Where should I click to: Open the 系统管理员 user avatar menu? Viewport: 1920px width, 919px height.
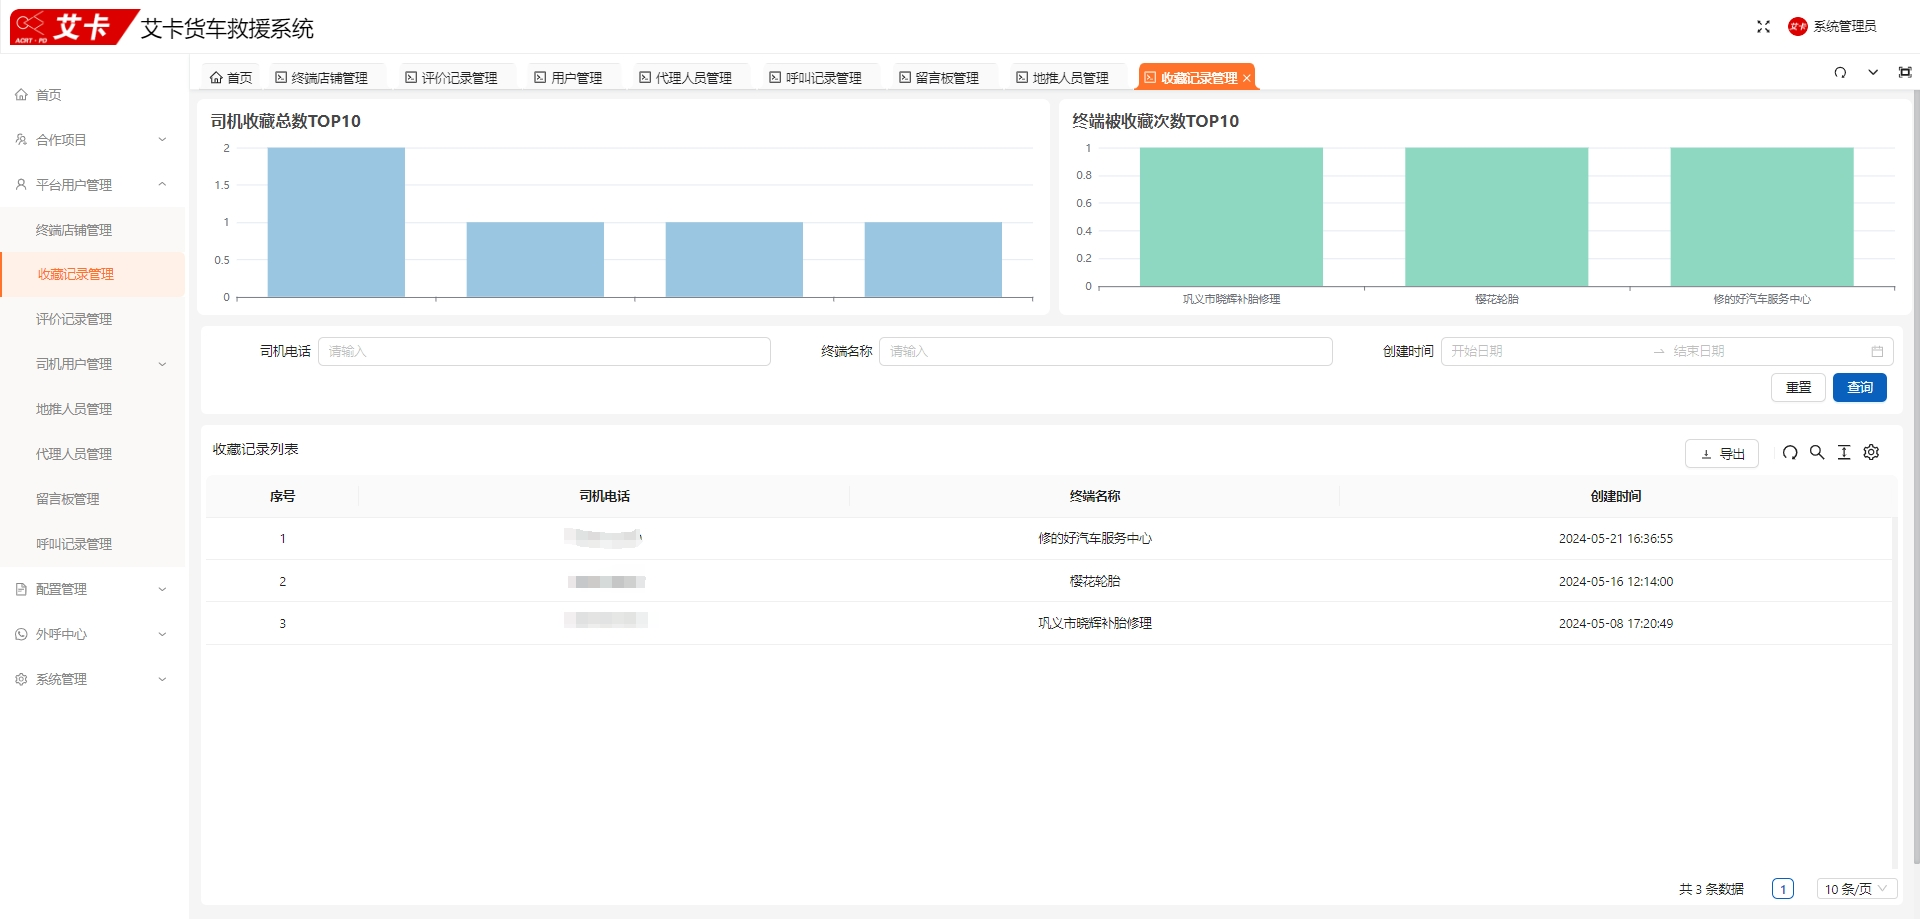point(1832,27)
